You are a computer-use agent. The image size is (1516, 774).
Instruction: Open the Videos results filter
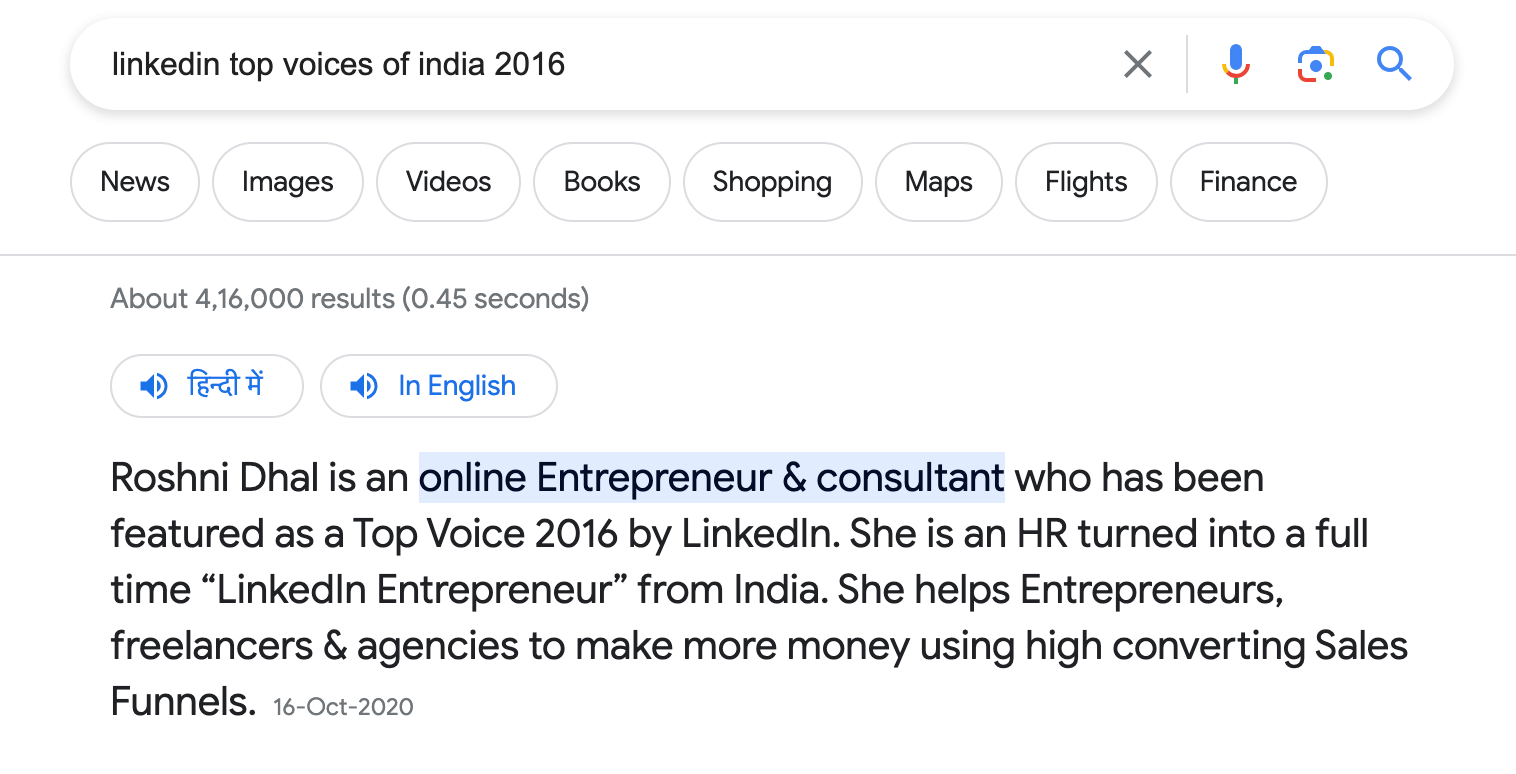448,182
